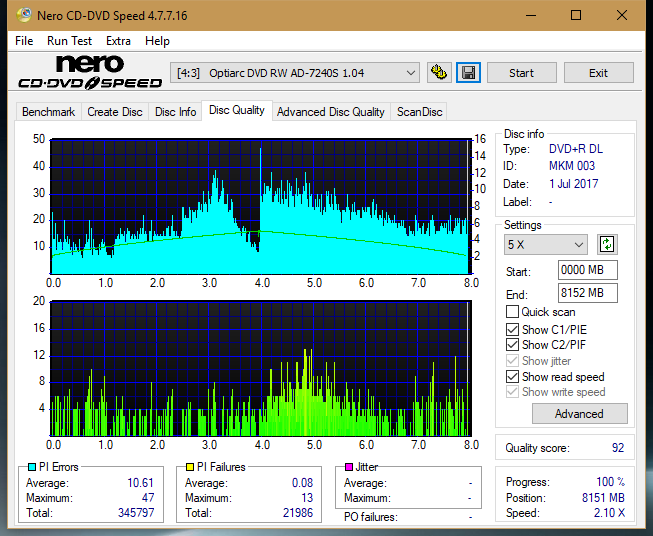Click the PI Errors total 345797
Image resolution: width=653 pixels, height=536 pixels.
[136, 512]
